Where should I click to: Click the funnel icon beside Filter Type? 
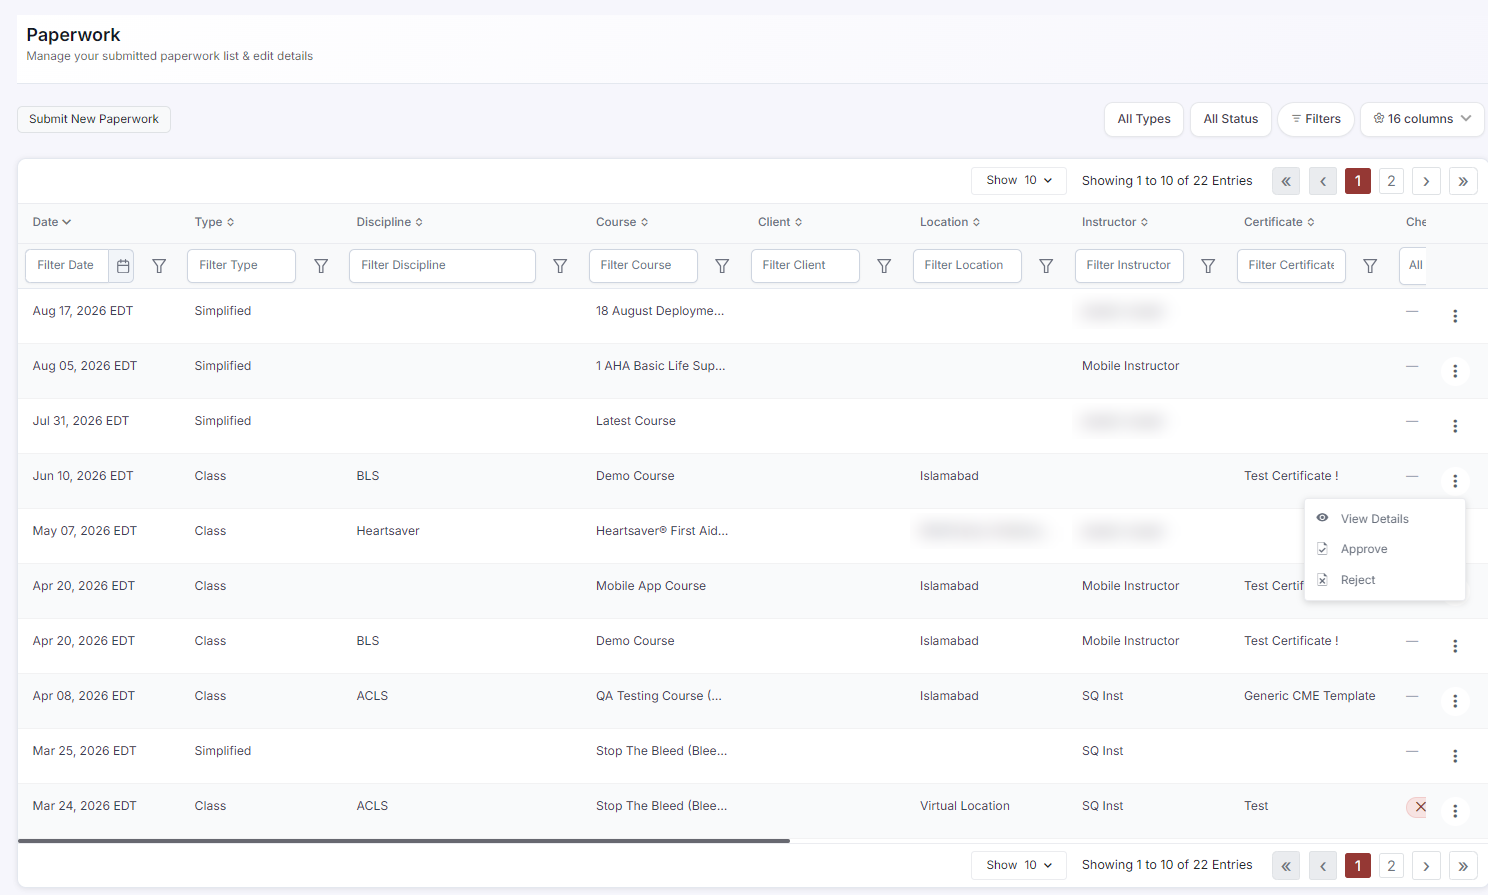321,266
